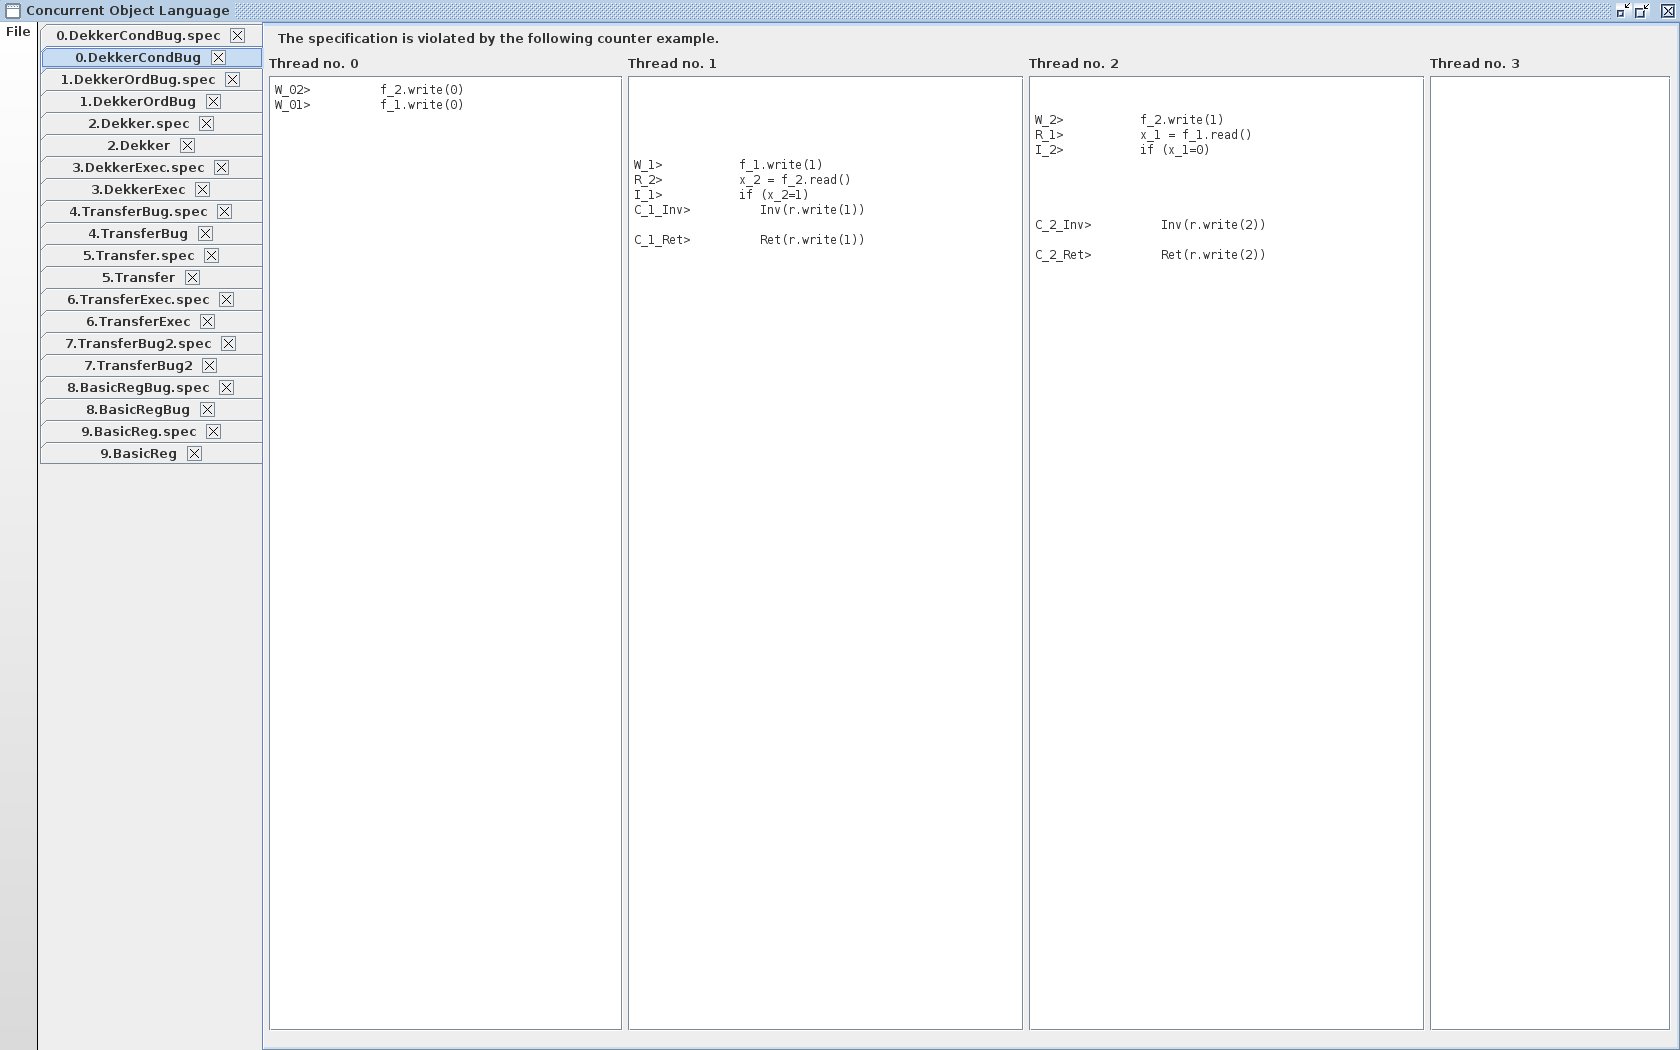Close the 2.Dekker.spec tab
1680x1050 pixels.
(x=206, y=123)
